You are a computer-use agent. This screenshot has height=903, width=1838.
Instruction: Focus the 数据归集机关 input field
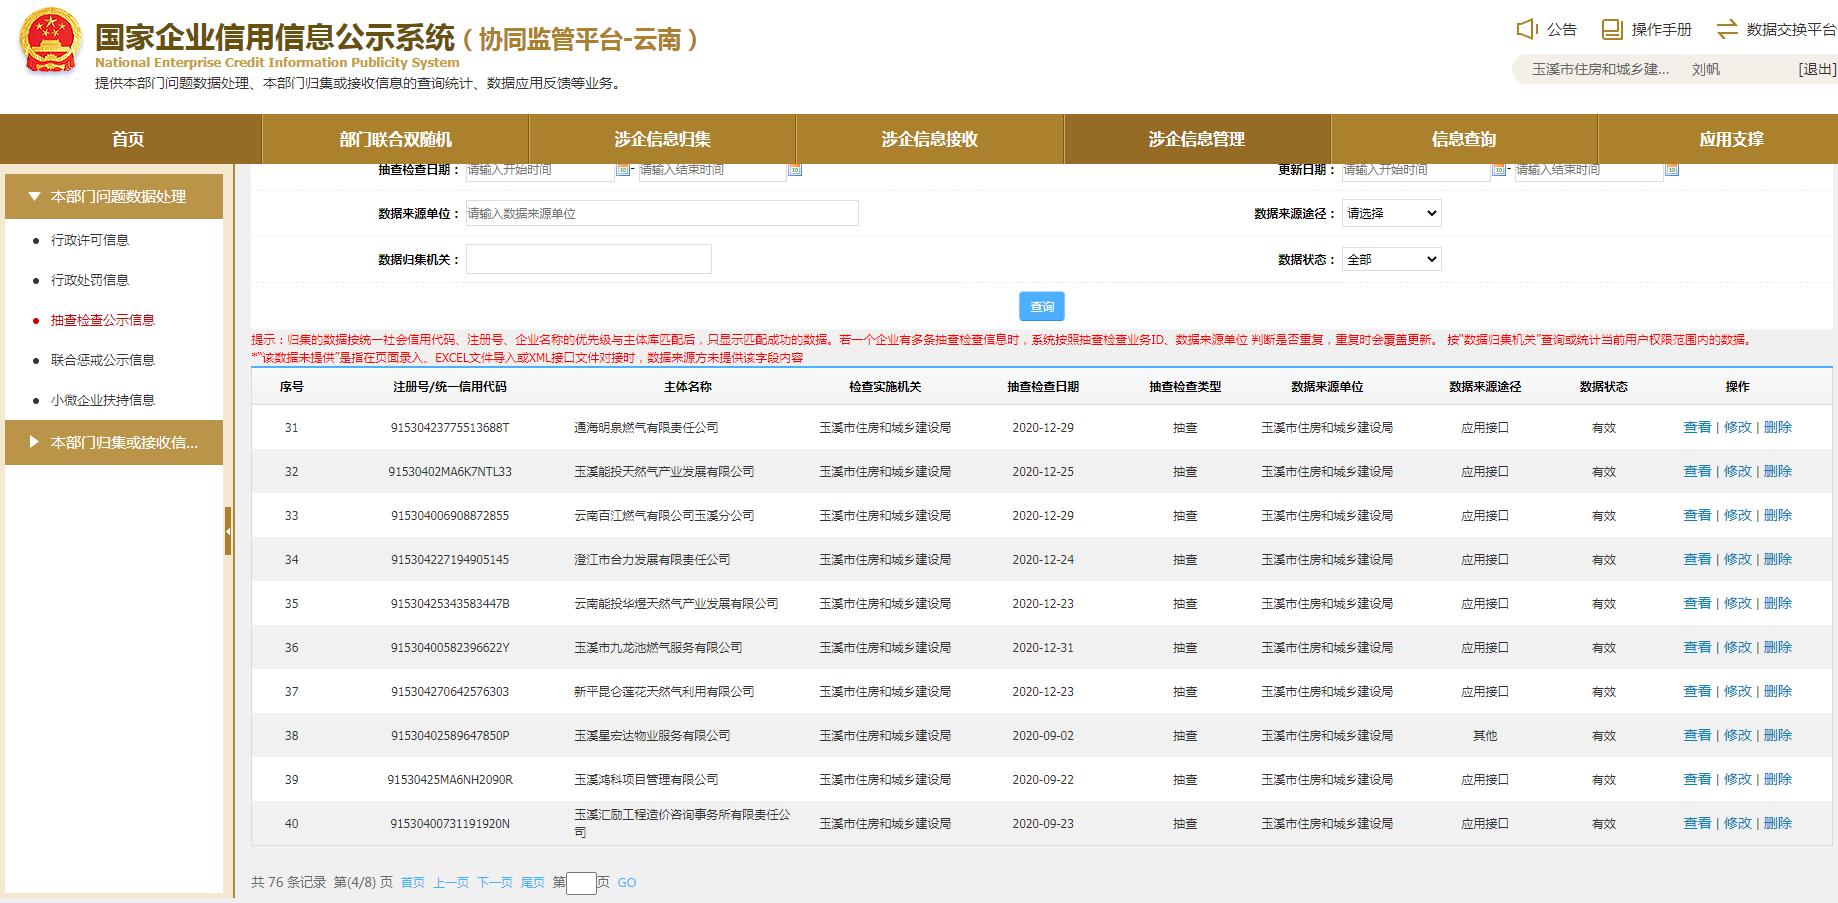pyautogui.click(x=589, y=259)
